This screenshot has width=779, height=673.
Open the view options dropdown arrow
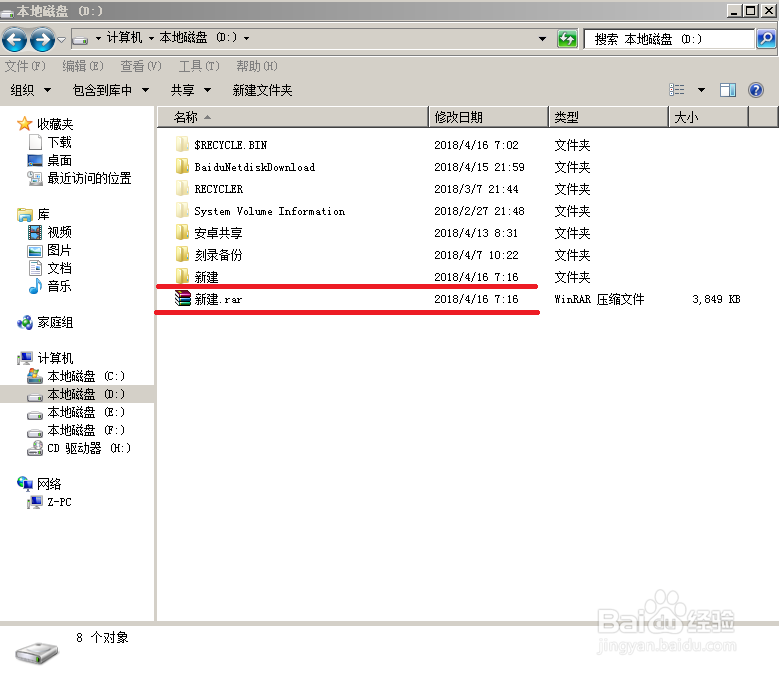tap(701, 90)
